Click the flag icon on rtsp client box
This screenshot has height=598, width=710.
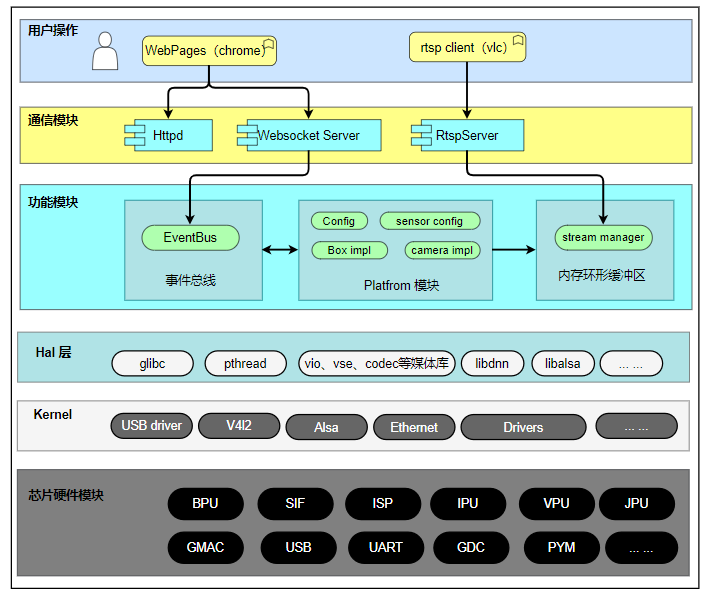pos(518,40)
